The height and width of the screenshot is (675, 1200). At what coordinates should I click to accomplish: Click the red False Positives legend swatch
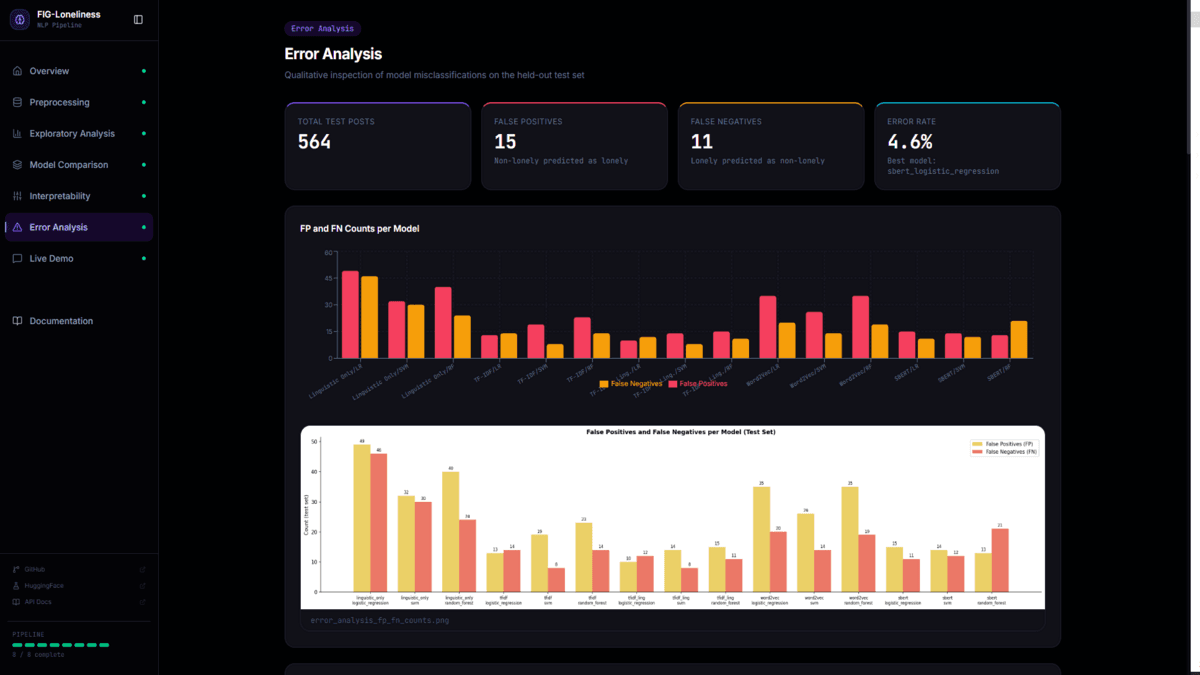pyautogui.click(x=673, y=384)
